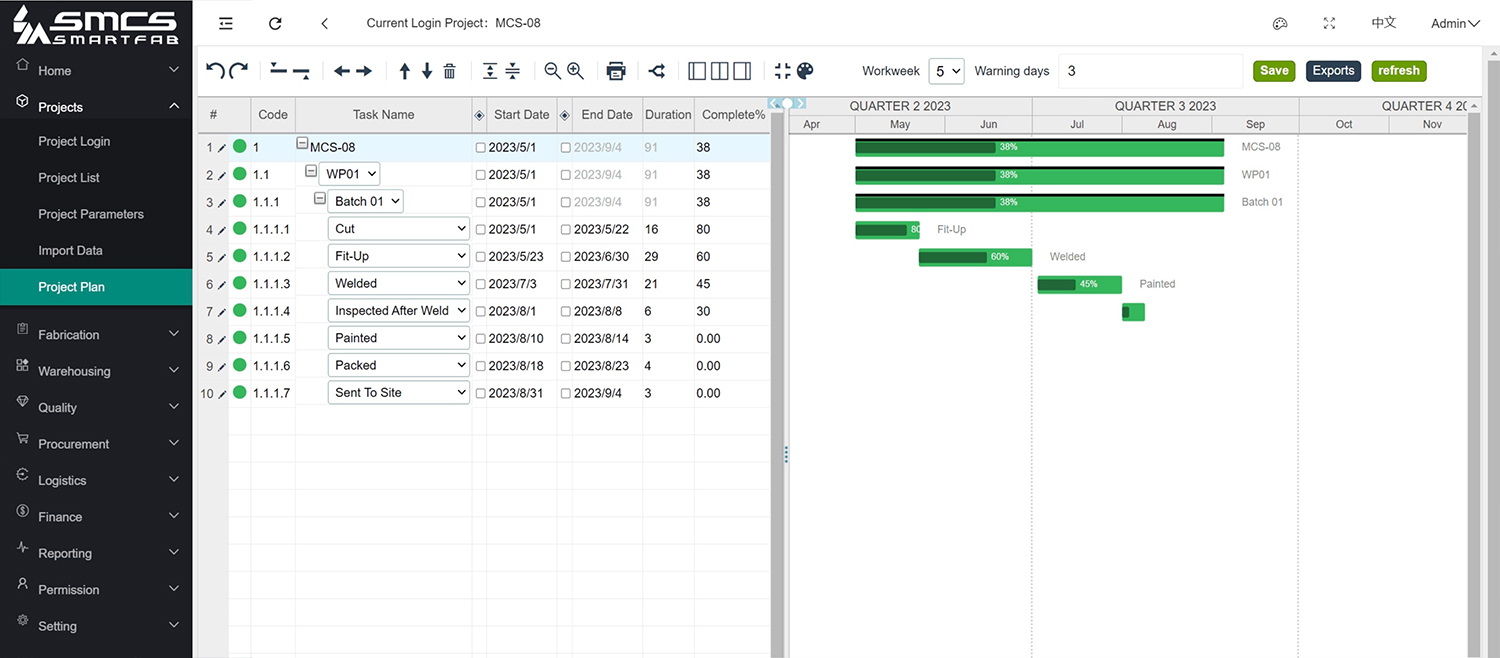This screenshot has height=658, width=1500.
Task: Zoom in the Gantt timeline
Action: tap(575, 71)
